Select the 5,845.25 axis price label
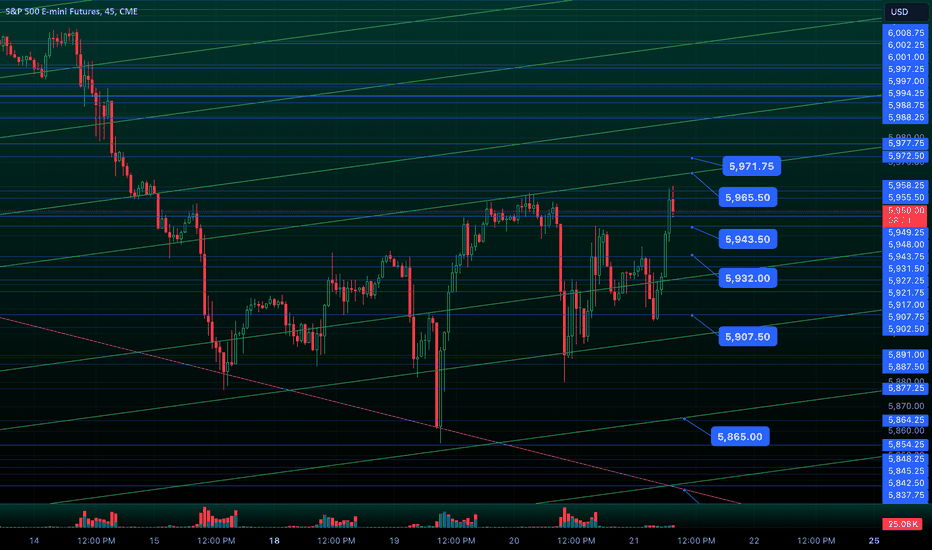 (x=906, y=471)
